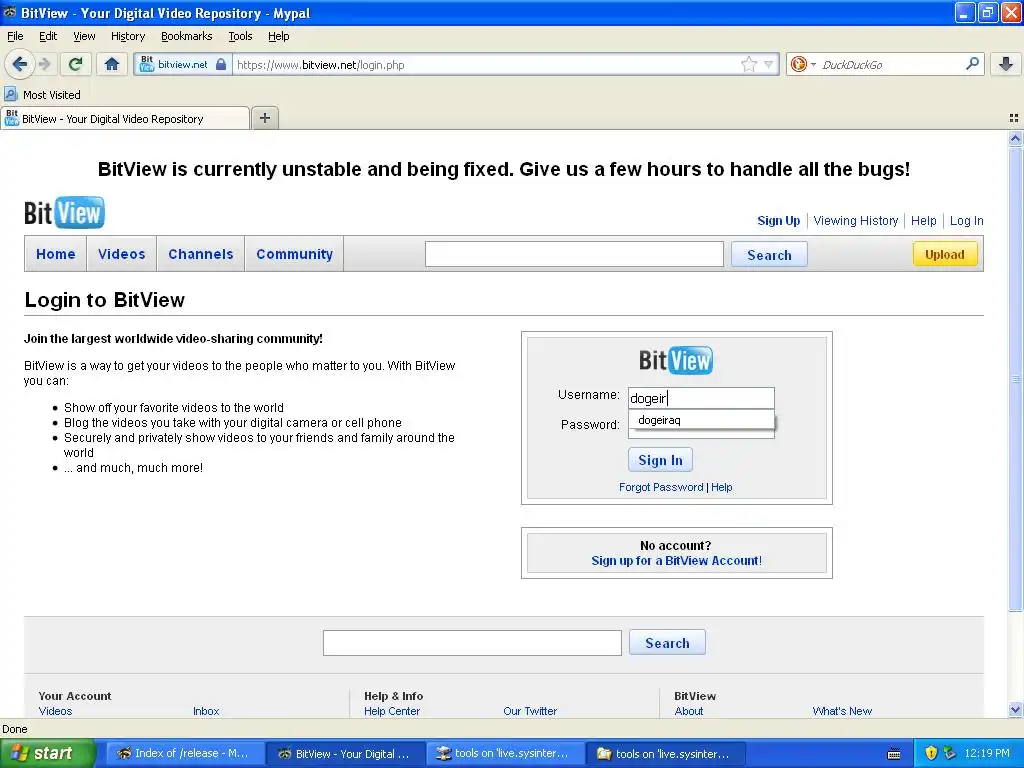The image size is (1024, 768).
Task: Click the page scrollbar down arrow
Action: (x=1015, y=710)
